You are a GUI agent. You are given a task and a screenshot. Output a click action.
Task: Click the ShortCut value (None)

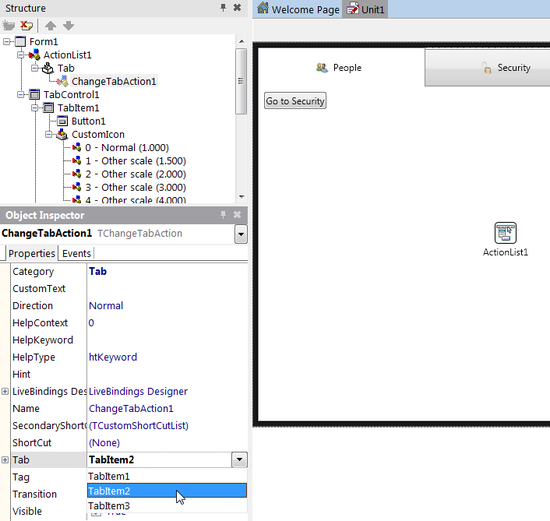click(x=104, y=443)
